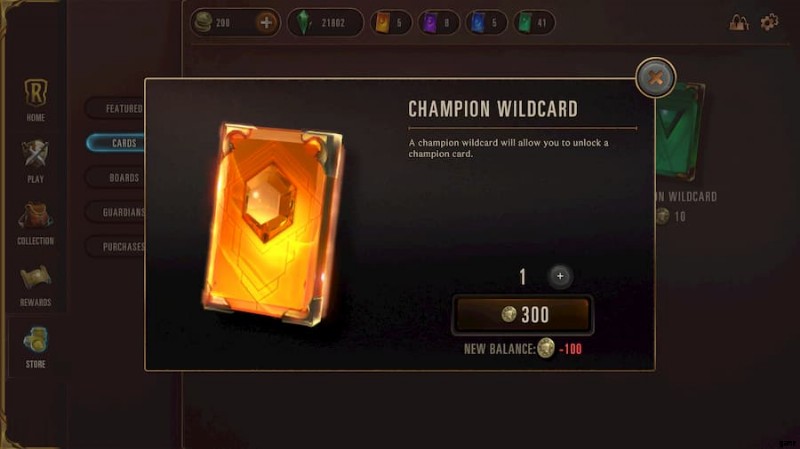Open the settings gear
The width and height of the screenshot is (800, 449).
point(769,22)
